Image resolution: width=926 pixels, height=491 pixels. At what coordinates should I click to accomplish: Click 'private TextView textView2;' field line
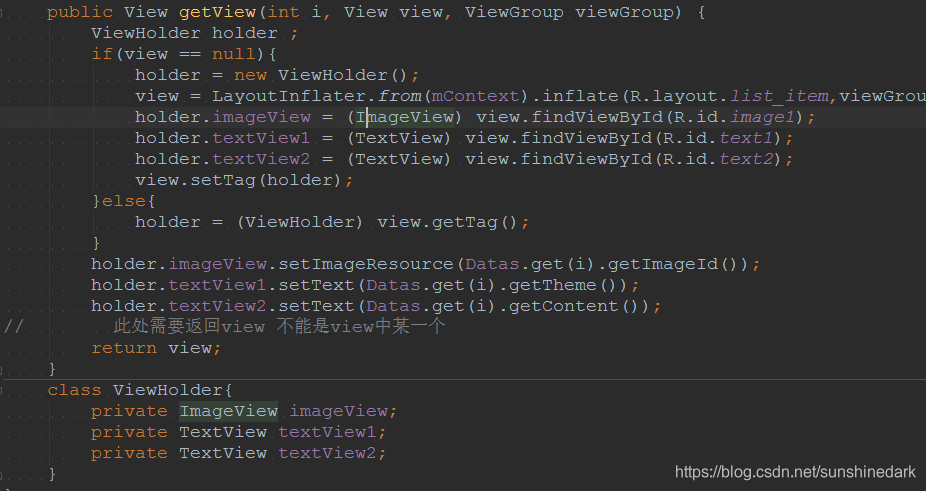click(239, 453)
